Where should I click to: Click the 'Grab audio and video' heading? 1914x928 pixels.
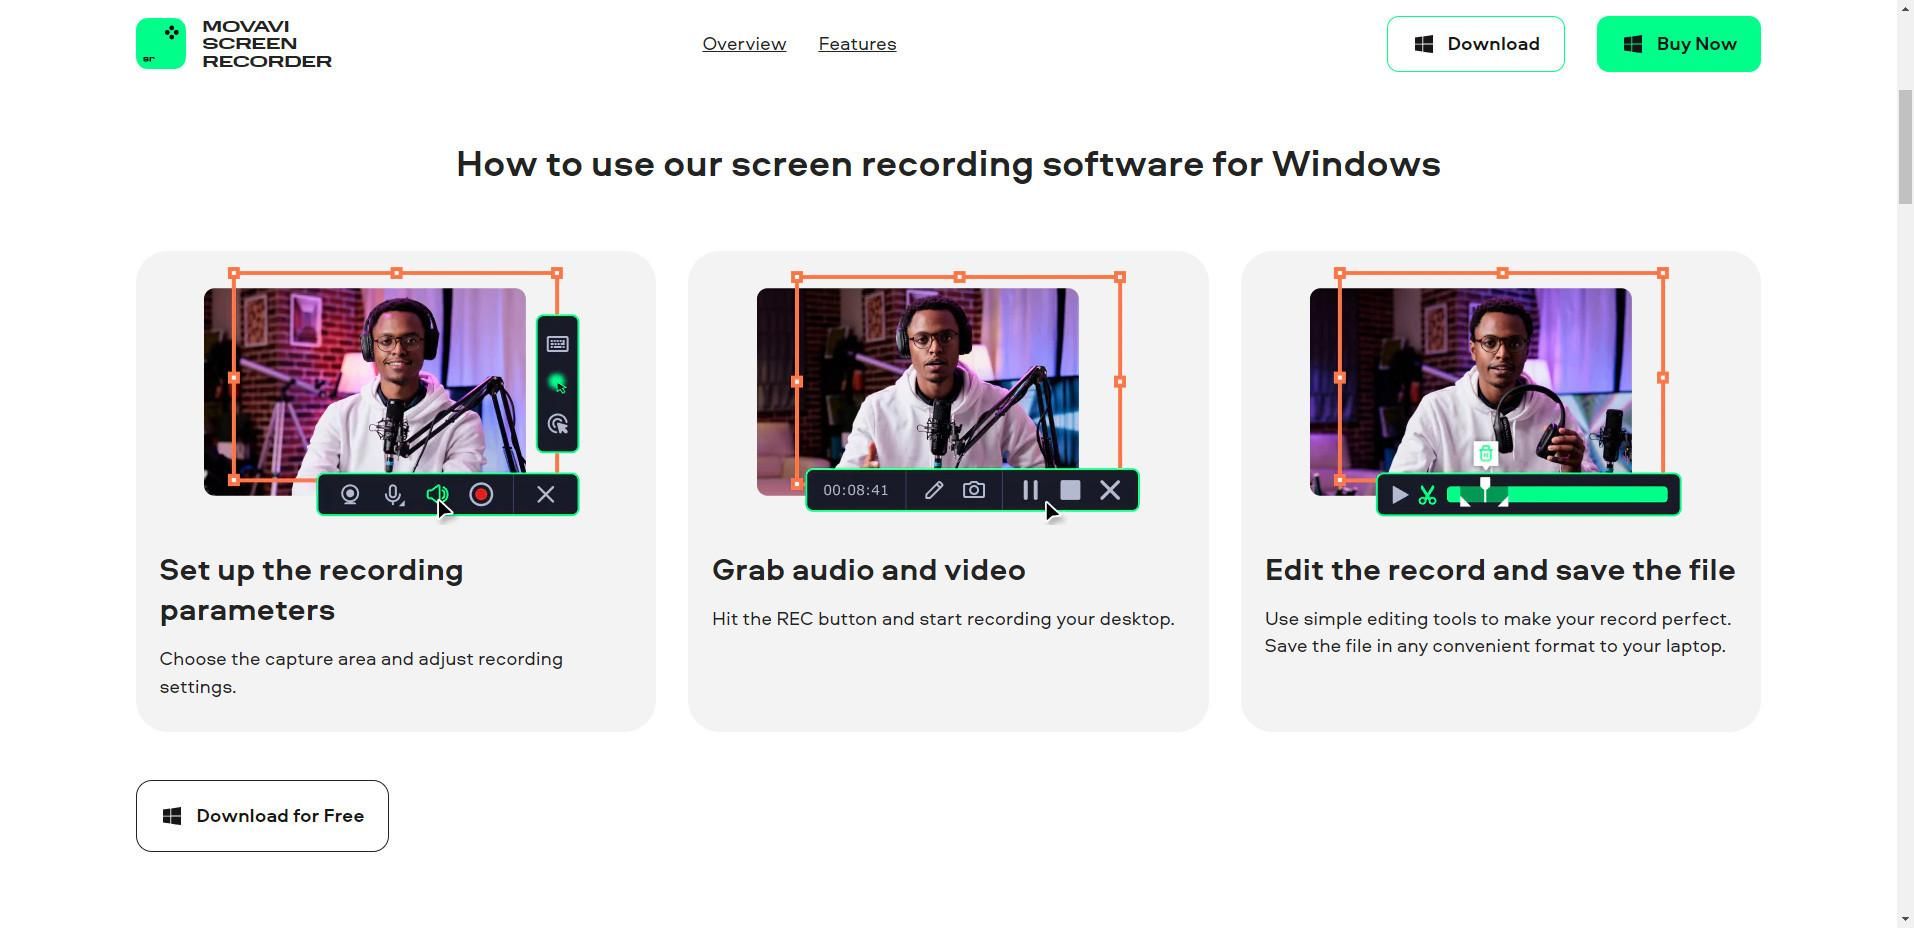(x=868, y=570)
